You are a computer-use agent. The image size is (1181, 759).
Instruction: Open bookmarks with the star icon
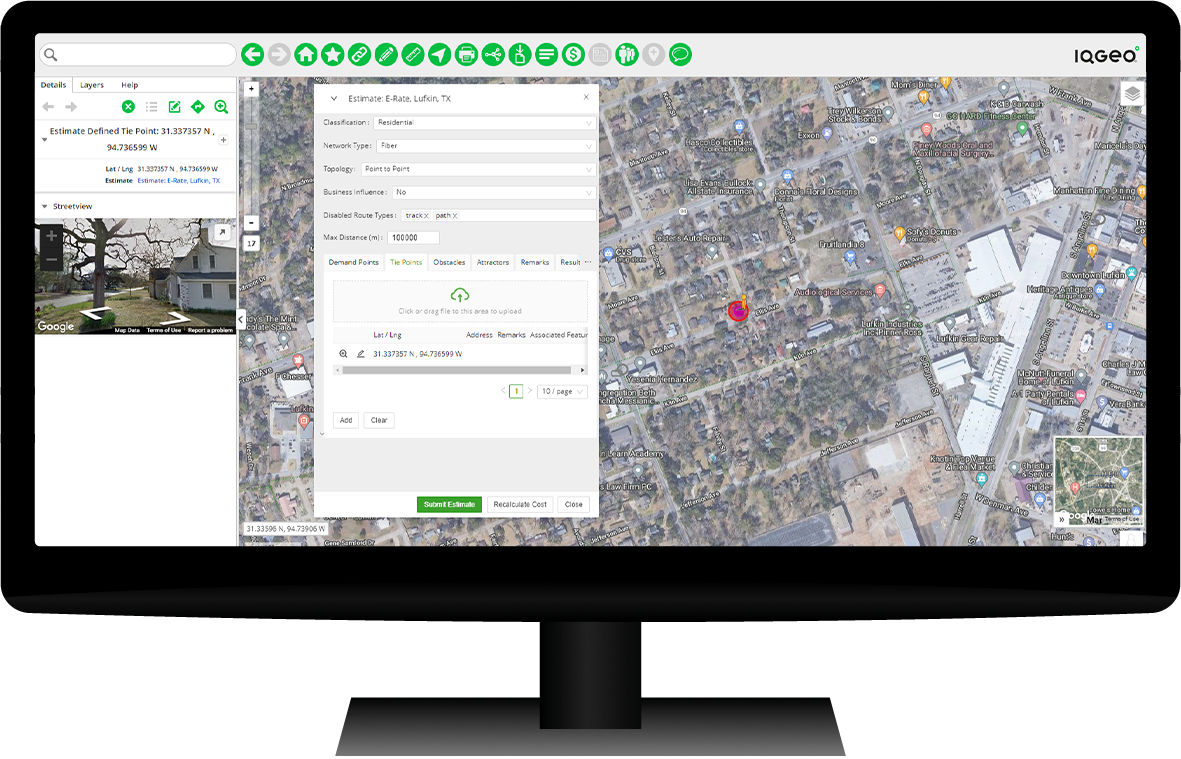[332, 54]
